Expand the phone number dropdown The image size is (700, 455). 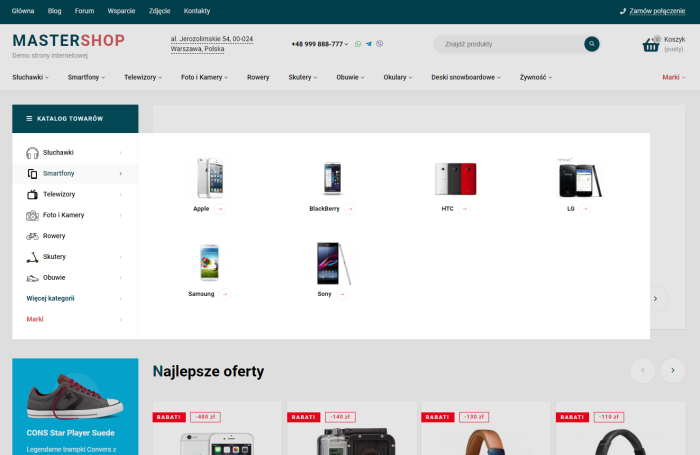tap(348, 44)
